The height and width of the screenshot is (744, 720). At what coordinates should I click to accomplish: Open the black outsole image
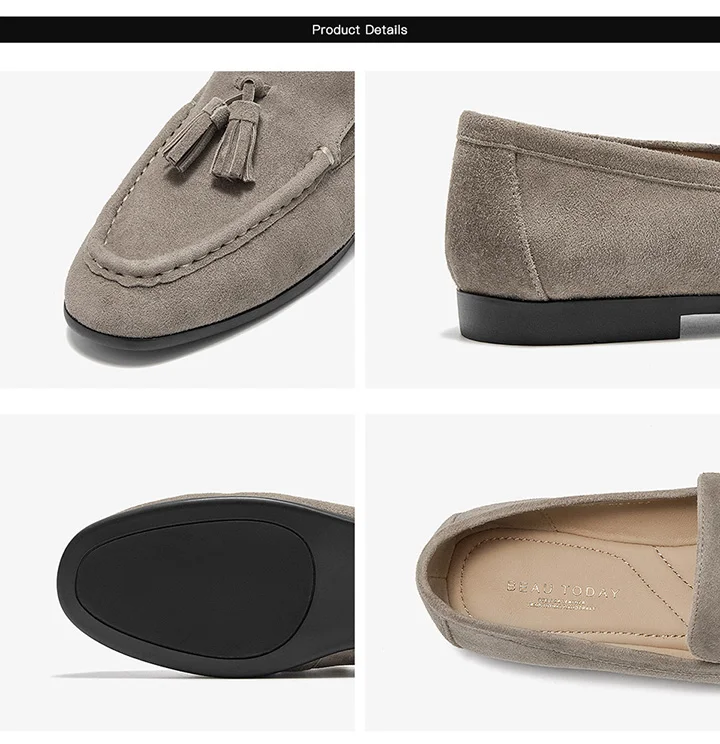click(x=177, y=573)
